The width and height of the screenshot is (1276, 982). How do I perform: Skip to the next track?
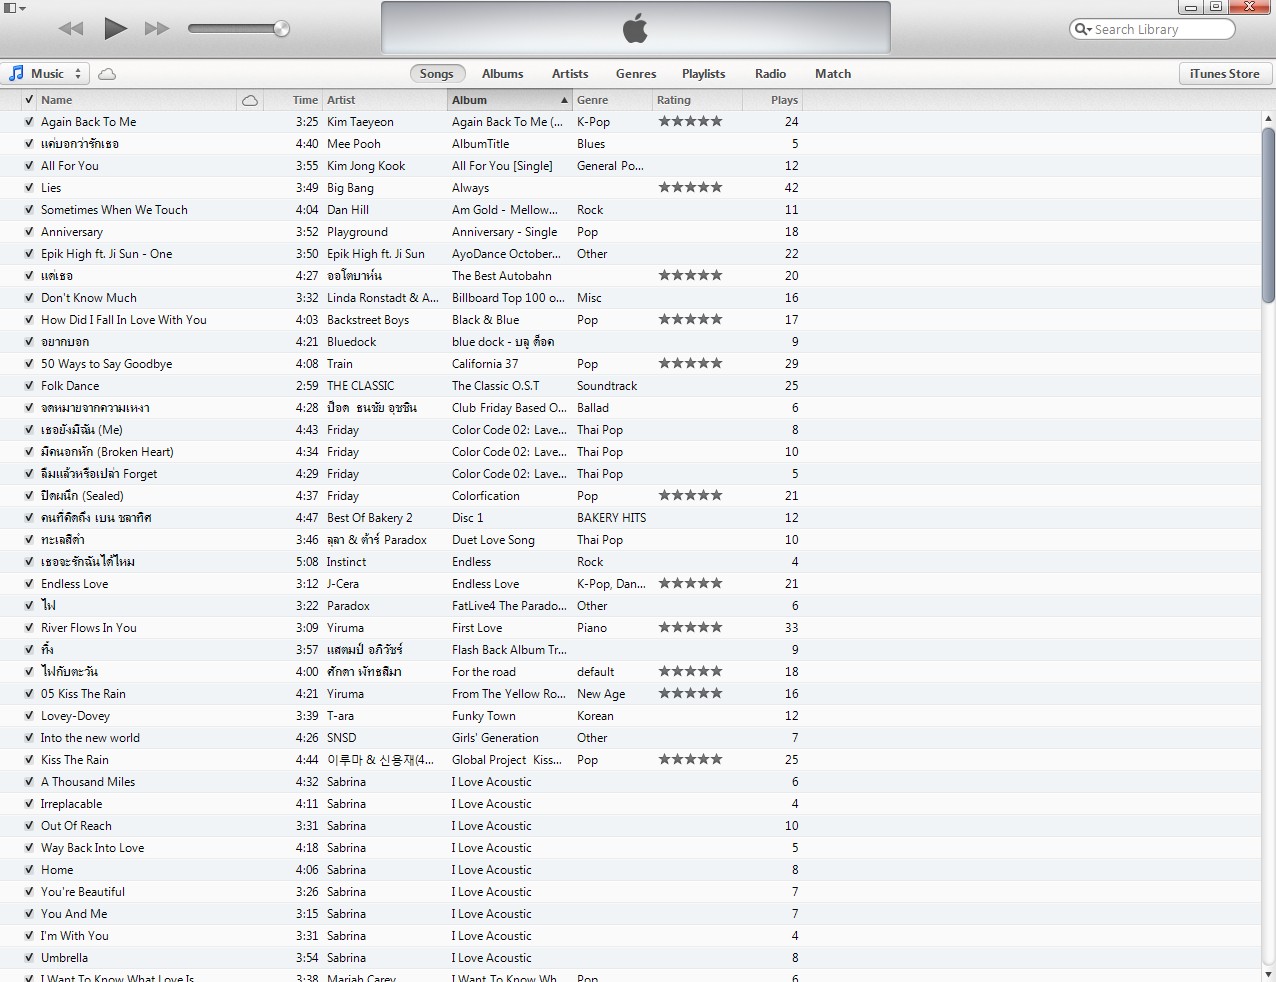tap(157, 29)
